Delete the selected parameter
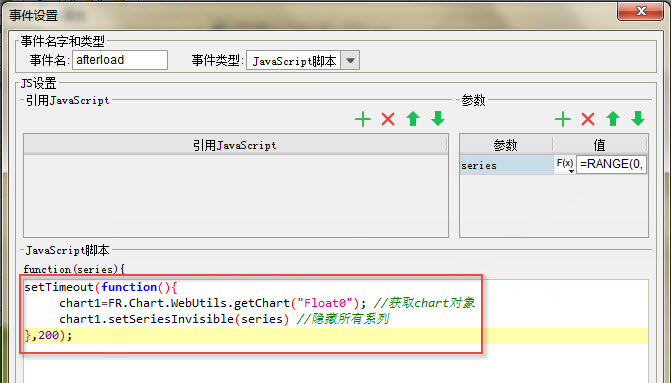The width and height of the screenshot is (671, 383). point(588,119)
